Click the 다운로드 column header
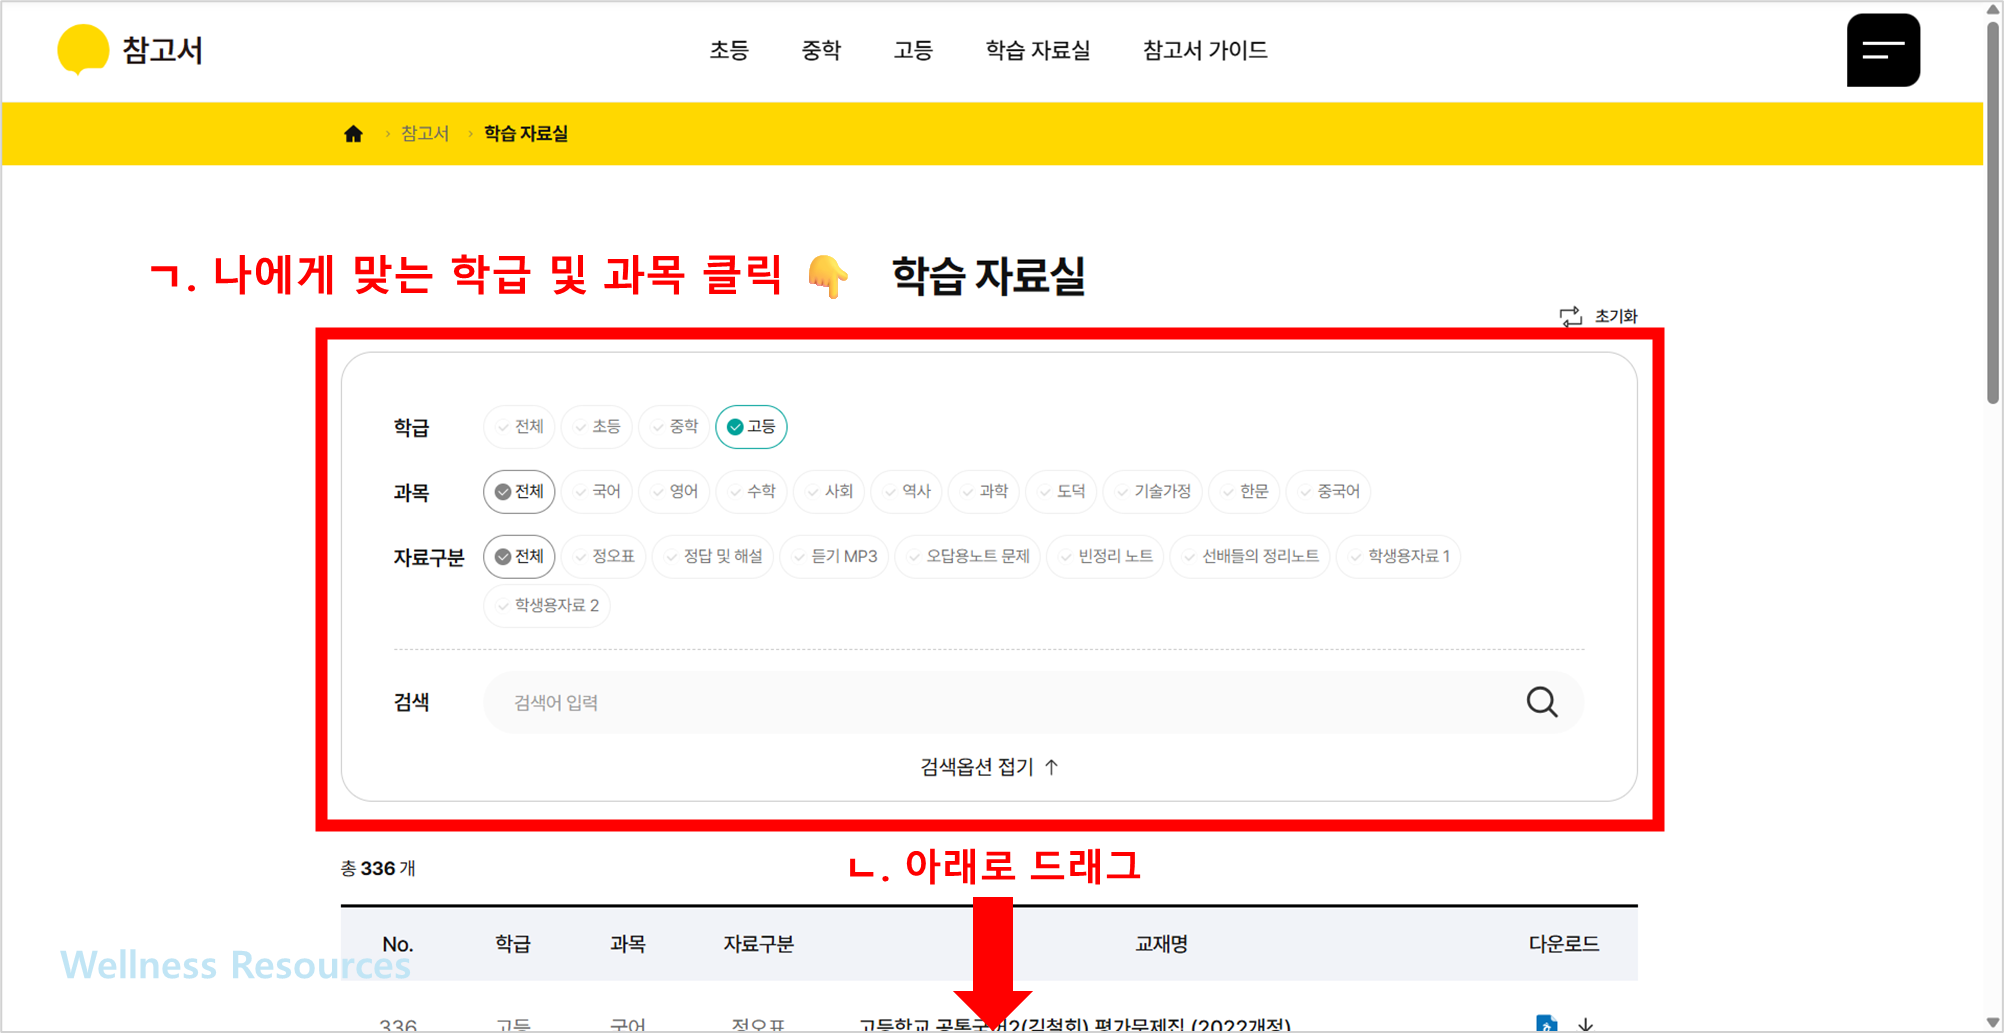 click(x=1564, y=944)
